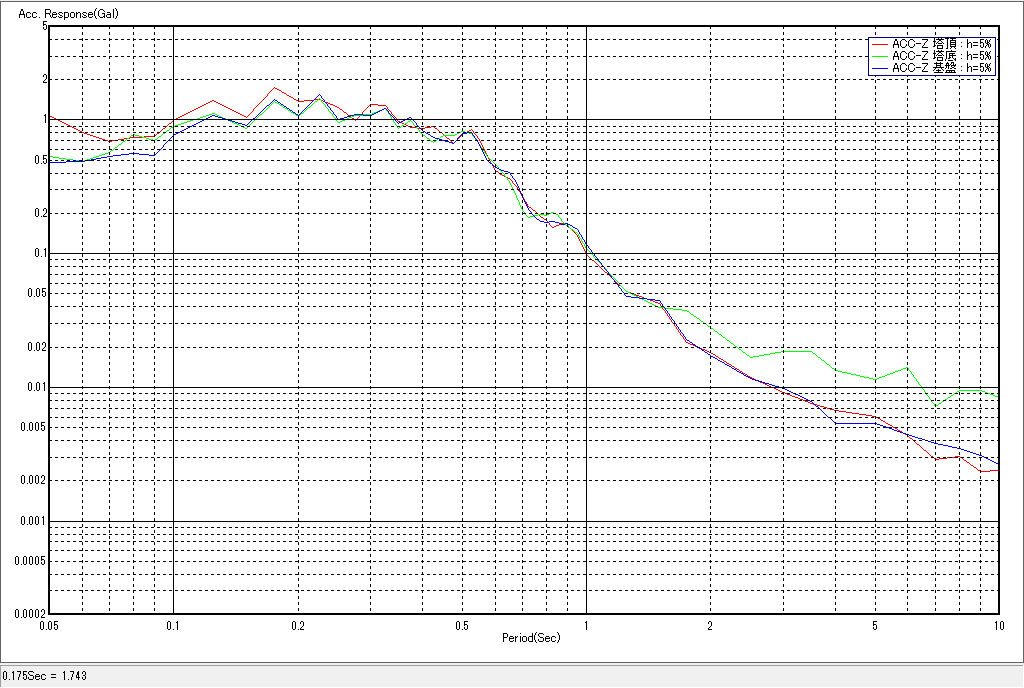The image size is (1024, 688).
Task: Click the status bar reading 0.175Sec = 1.743
Action: point(45,676)
